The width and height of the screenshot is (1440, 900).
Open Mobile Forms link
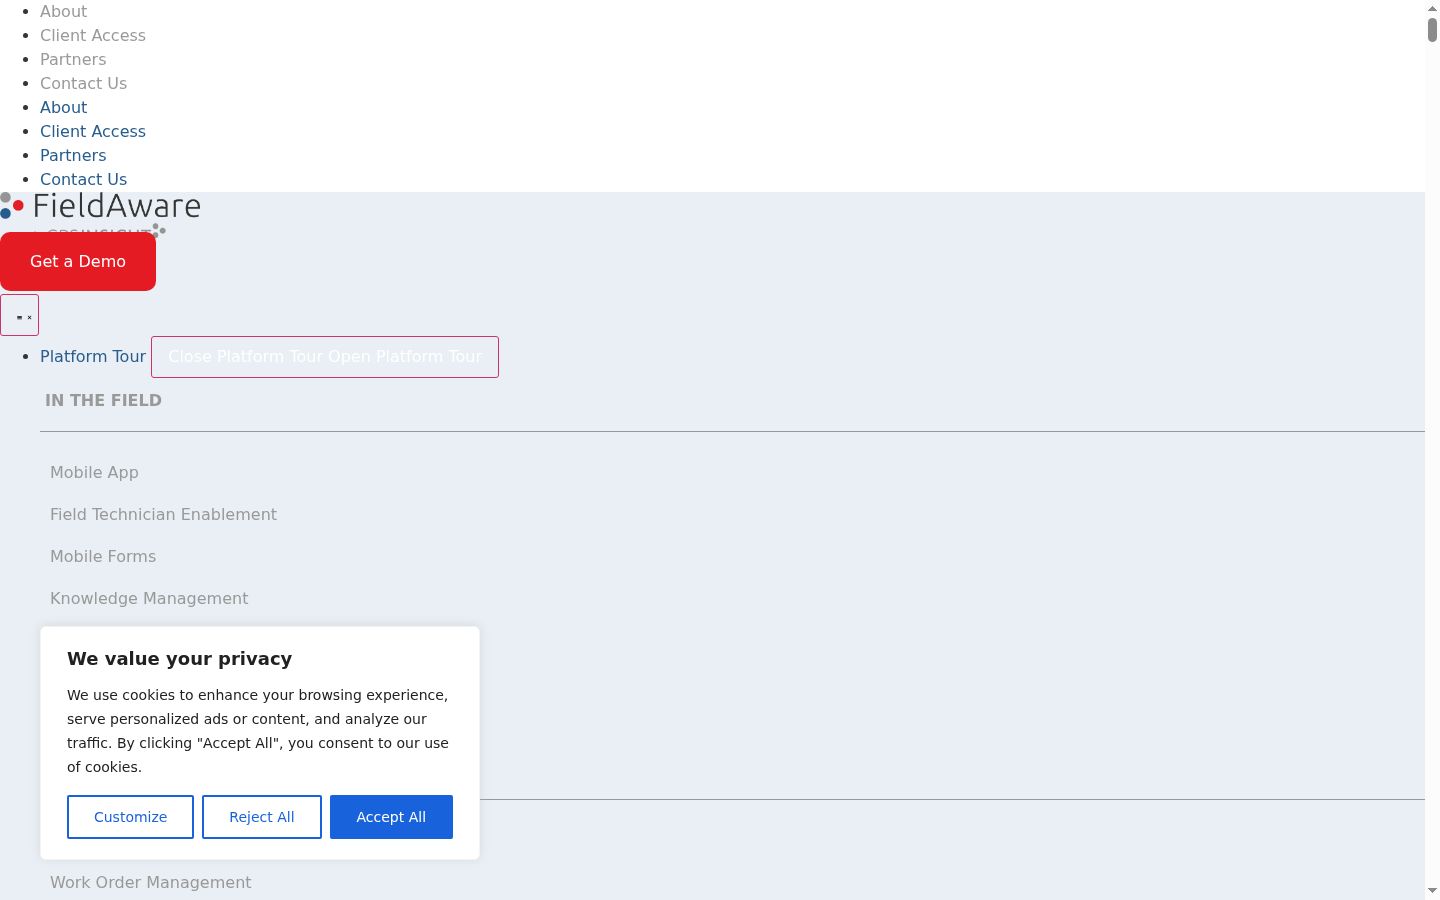(x=103, y=556)
